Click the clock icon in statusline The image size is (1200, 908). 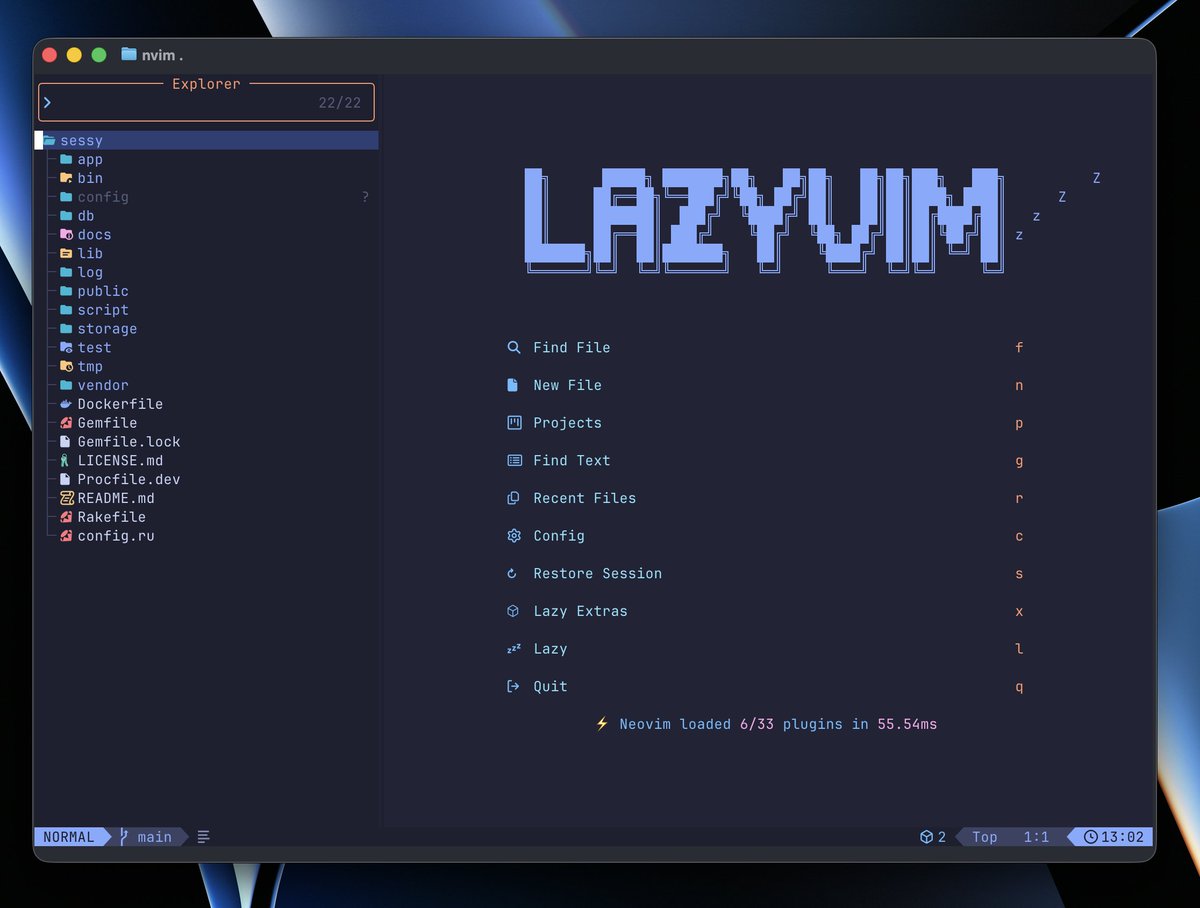click(1091, 837)
